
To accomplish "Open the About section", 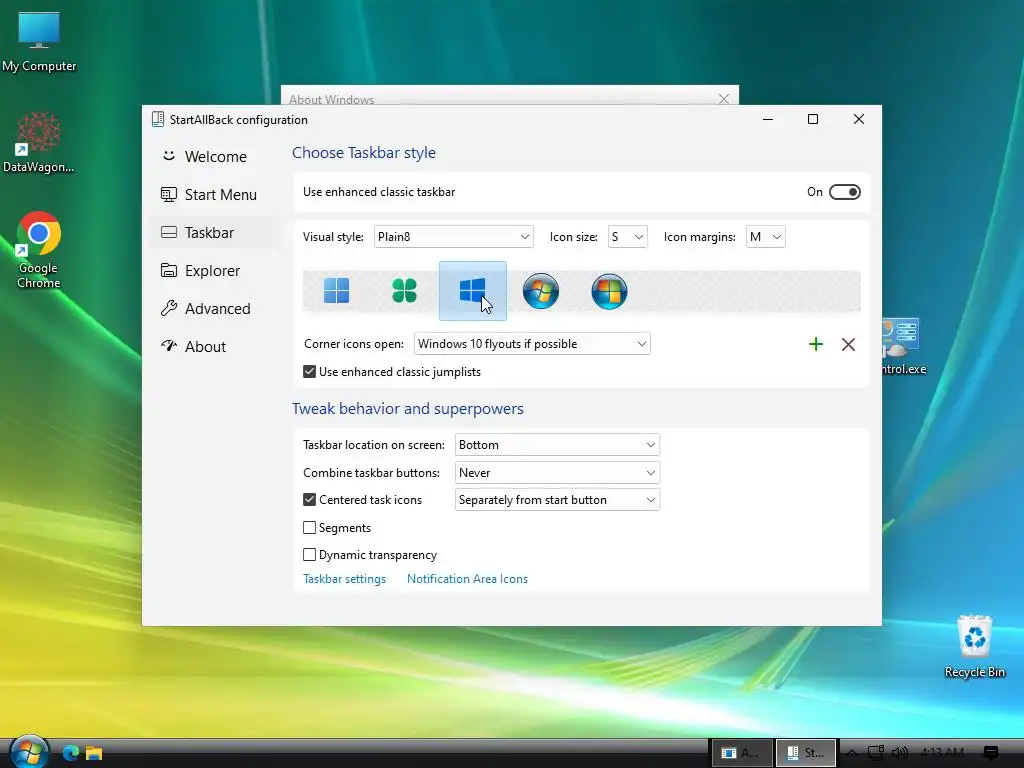I will click(x=214, y=346).
